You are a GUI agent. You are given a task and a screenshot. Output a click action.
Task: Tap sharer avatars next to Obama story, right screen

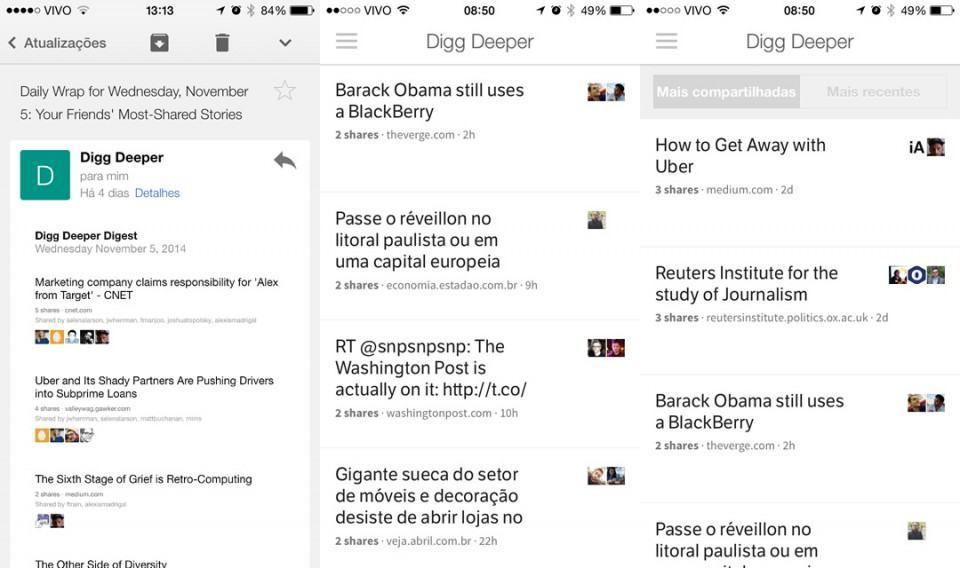tap(926, 403)
